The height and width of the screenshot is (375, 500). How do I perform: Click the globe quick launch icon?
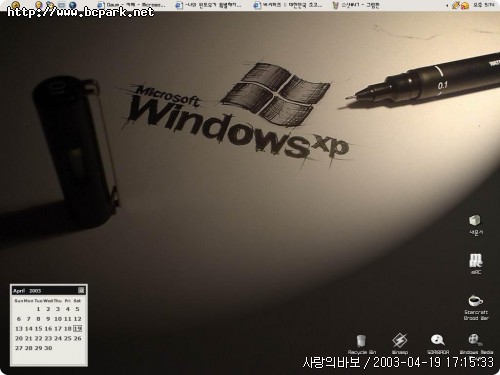click(x=72, y=5)
